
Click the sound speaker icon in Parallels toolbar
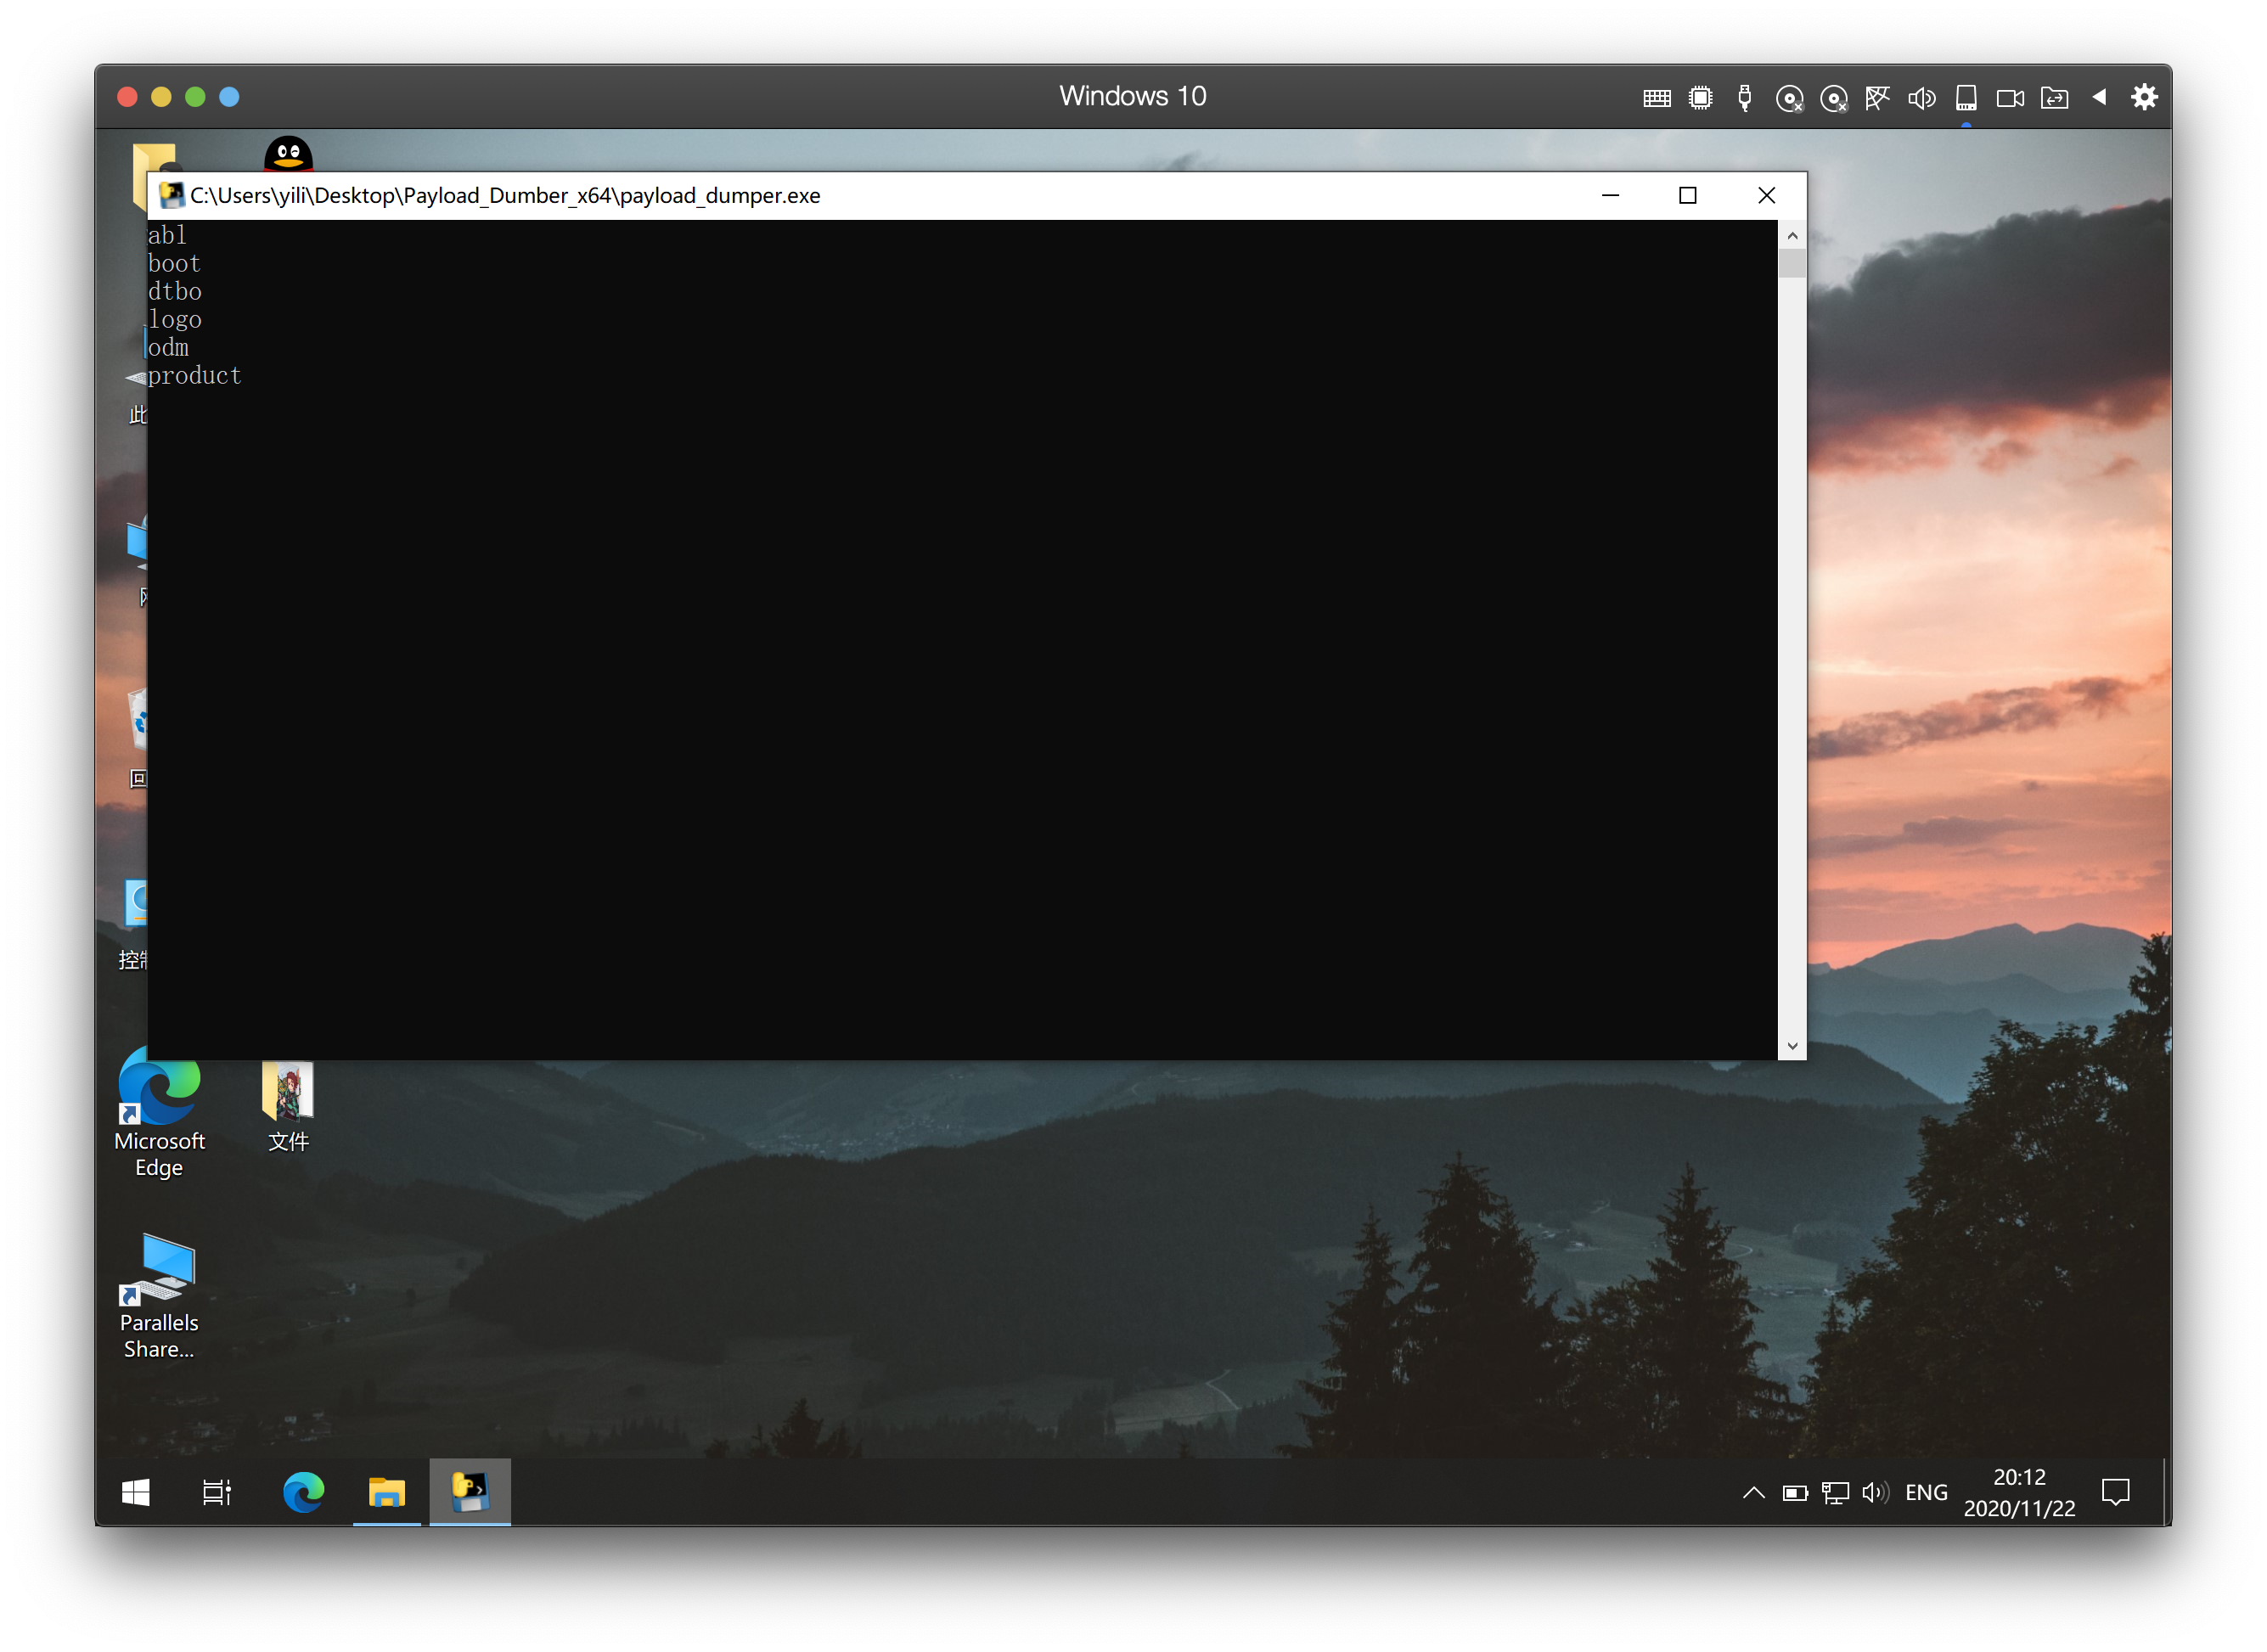[1921, 98]
